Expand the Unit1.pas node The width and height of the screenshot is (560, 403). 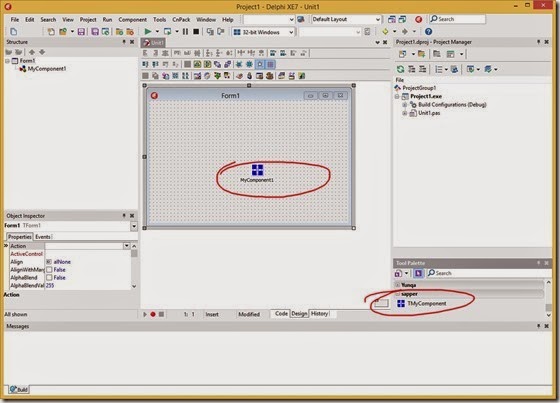[x=405, y=113]
